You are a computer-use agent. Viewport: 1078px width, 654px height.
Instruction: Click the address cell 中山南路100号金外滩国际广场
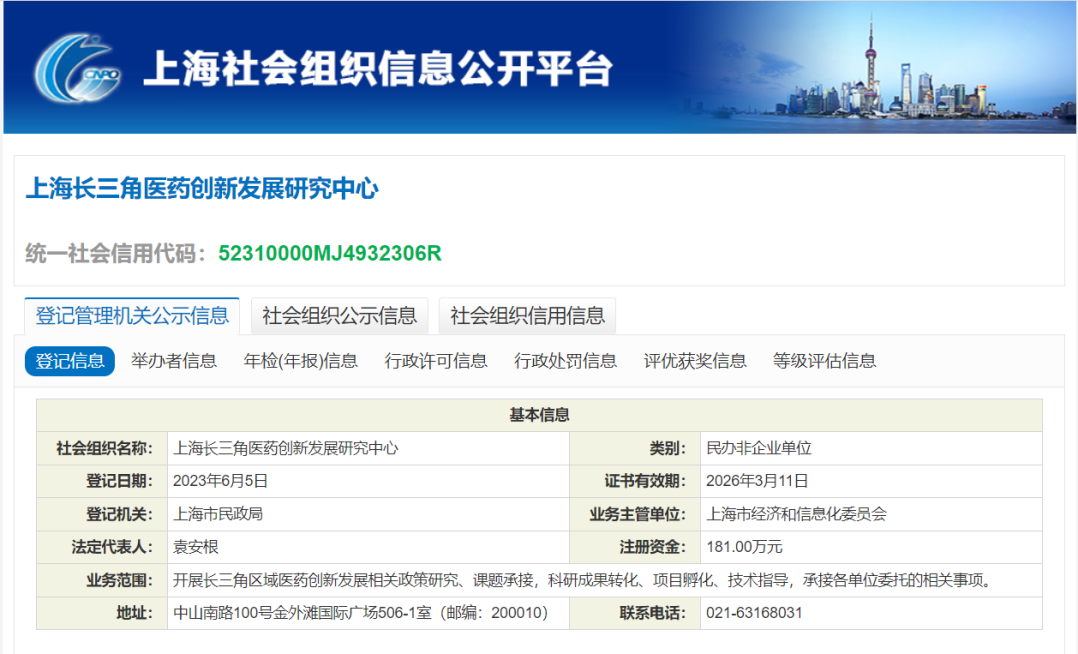click(x=360, y=613)
